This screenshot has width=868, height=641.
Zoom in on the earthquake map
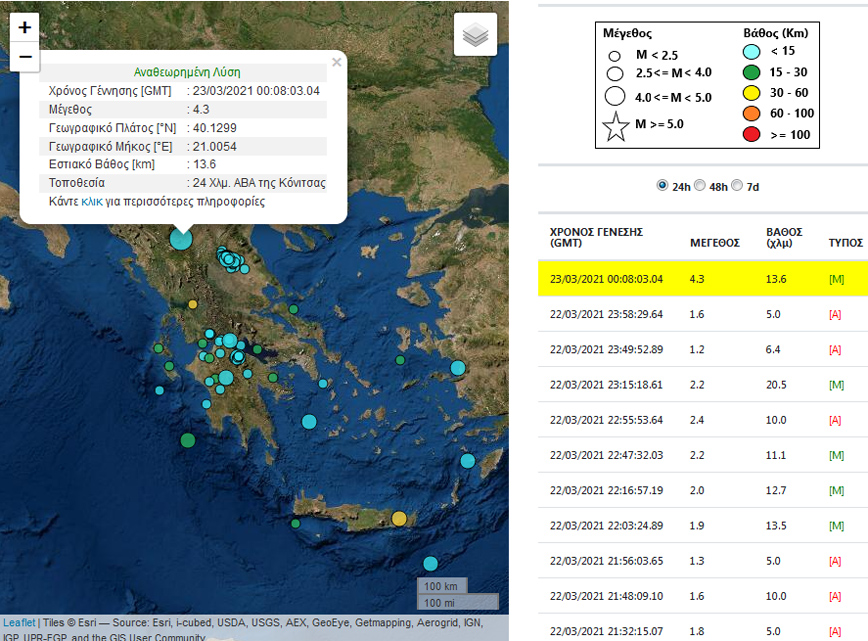[25, 28]
